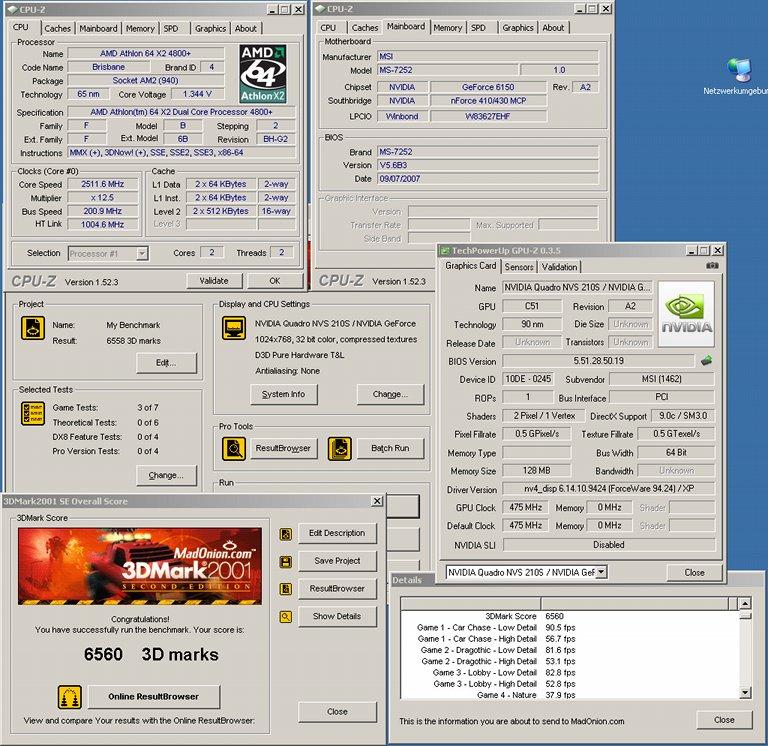Click Validate button in CPU-Z
768x746 pixels.
point(214,281)
